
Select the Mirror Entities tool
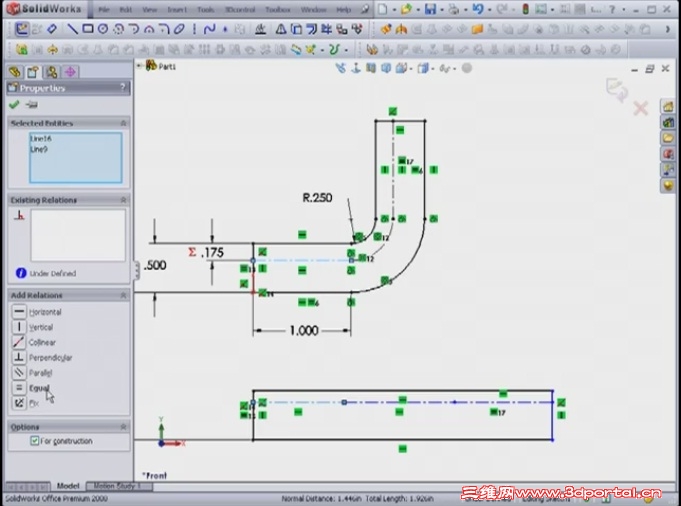(x=281, y=29)
